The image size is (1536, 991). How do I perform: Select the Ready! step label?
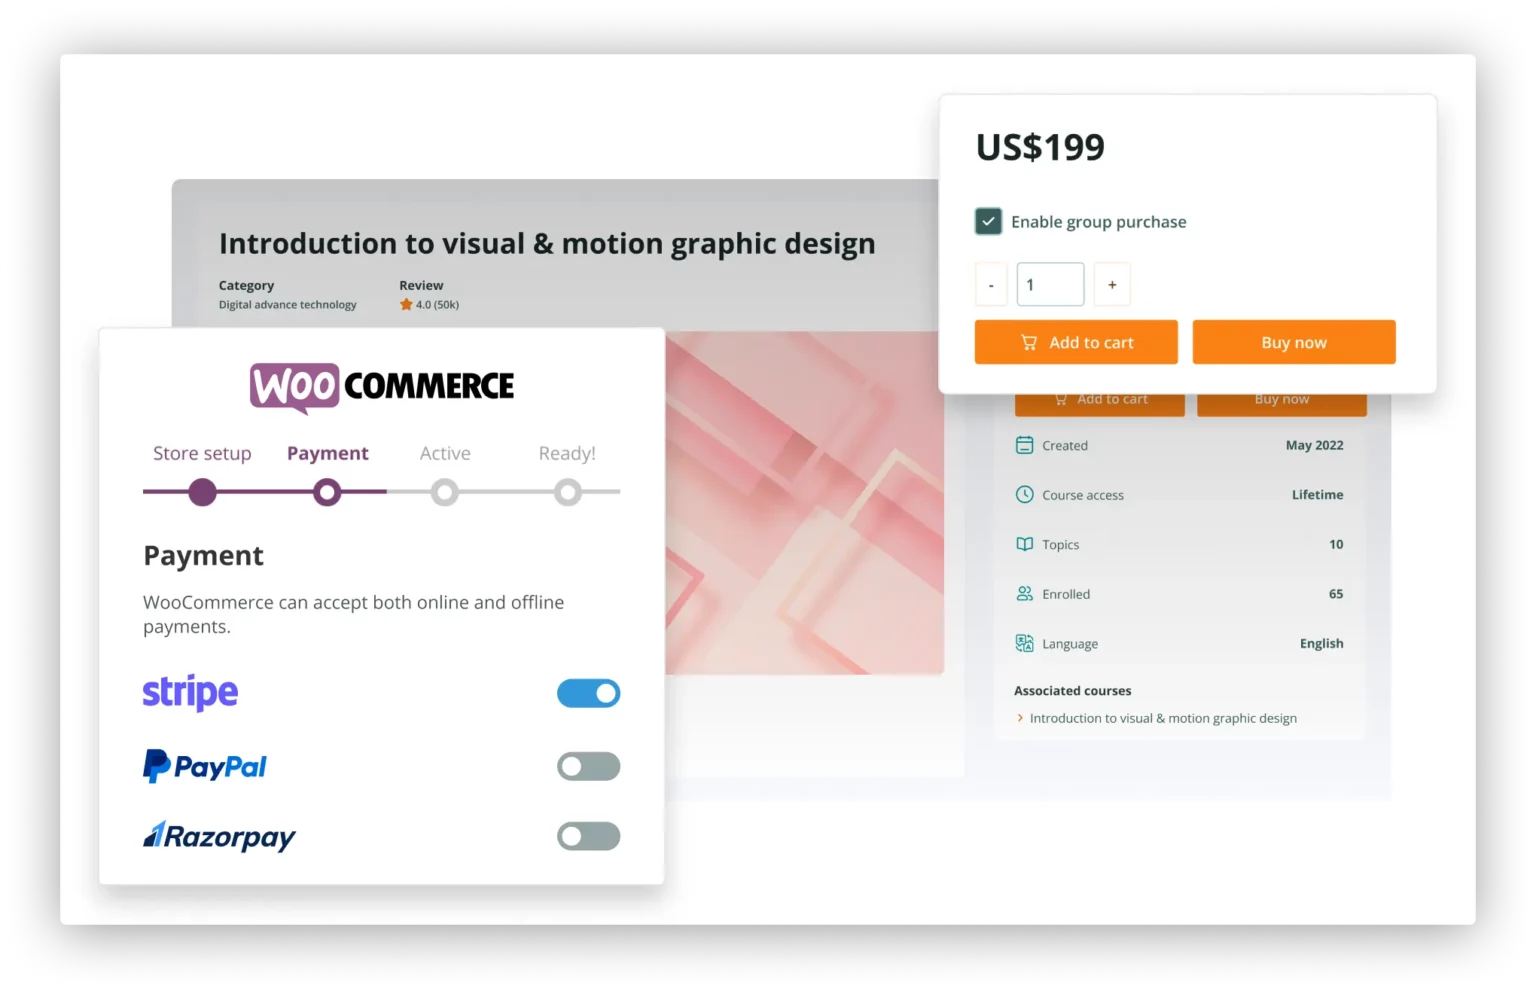click(567, 453)
